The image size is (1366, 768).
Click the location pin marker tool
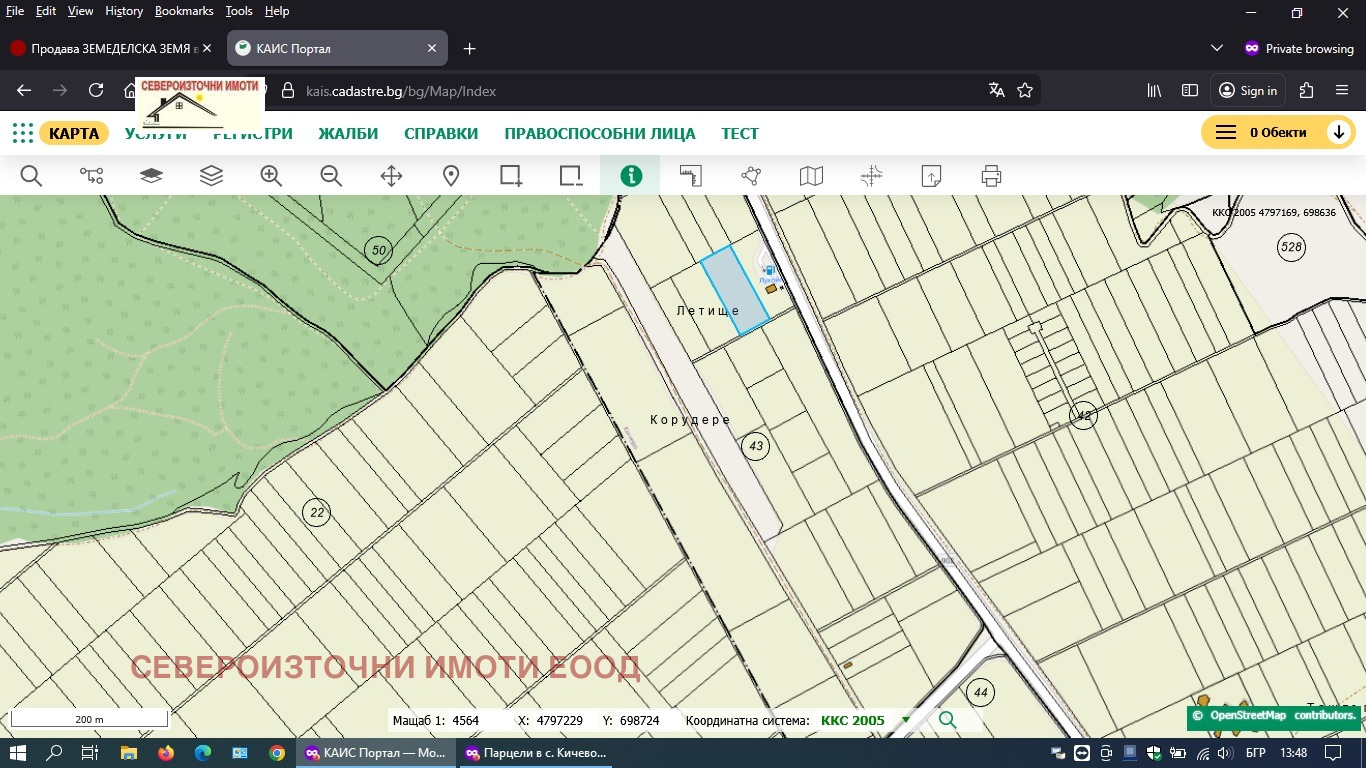pos(451,176)
